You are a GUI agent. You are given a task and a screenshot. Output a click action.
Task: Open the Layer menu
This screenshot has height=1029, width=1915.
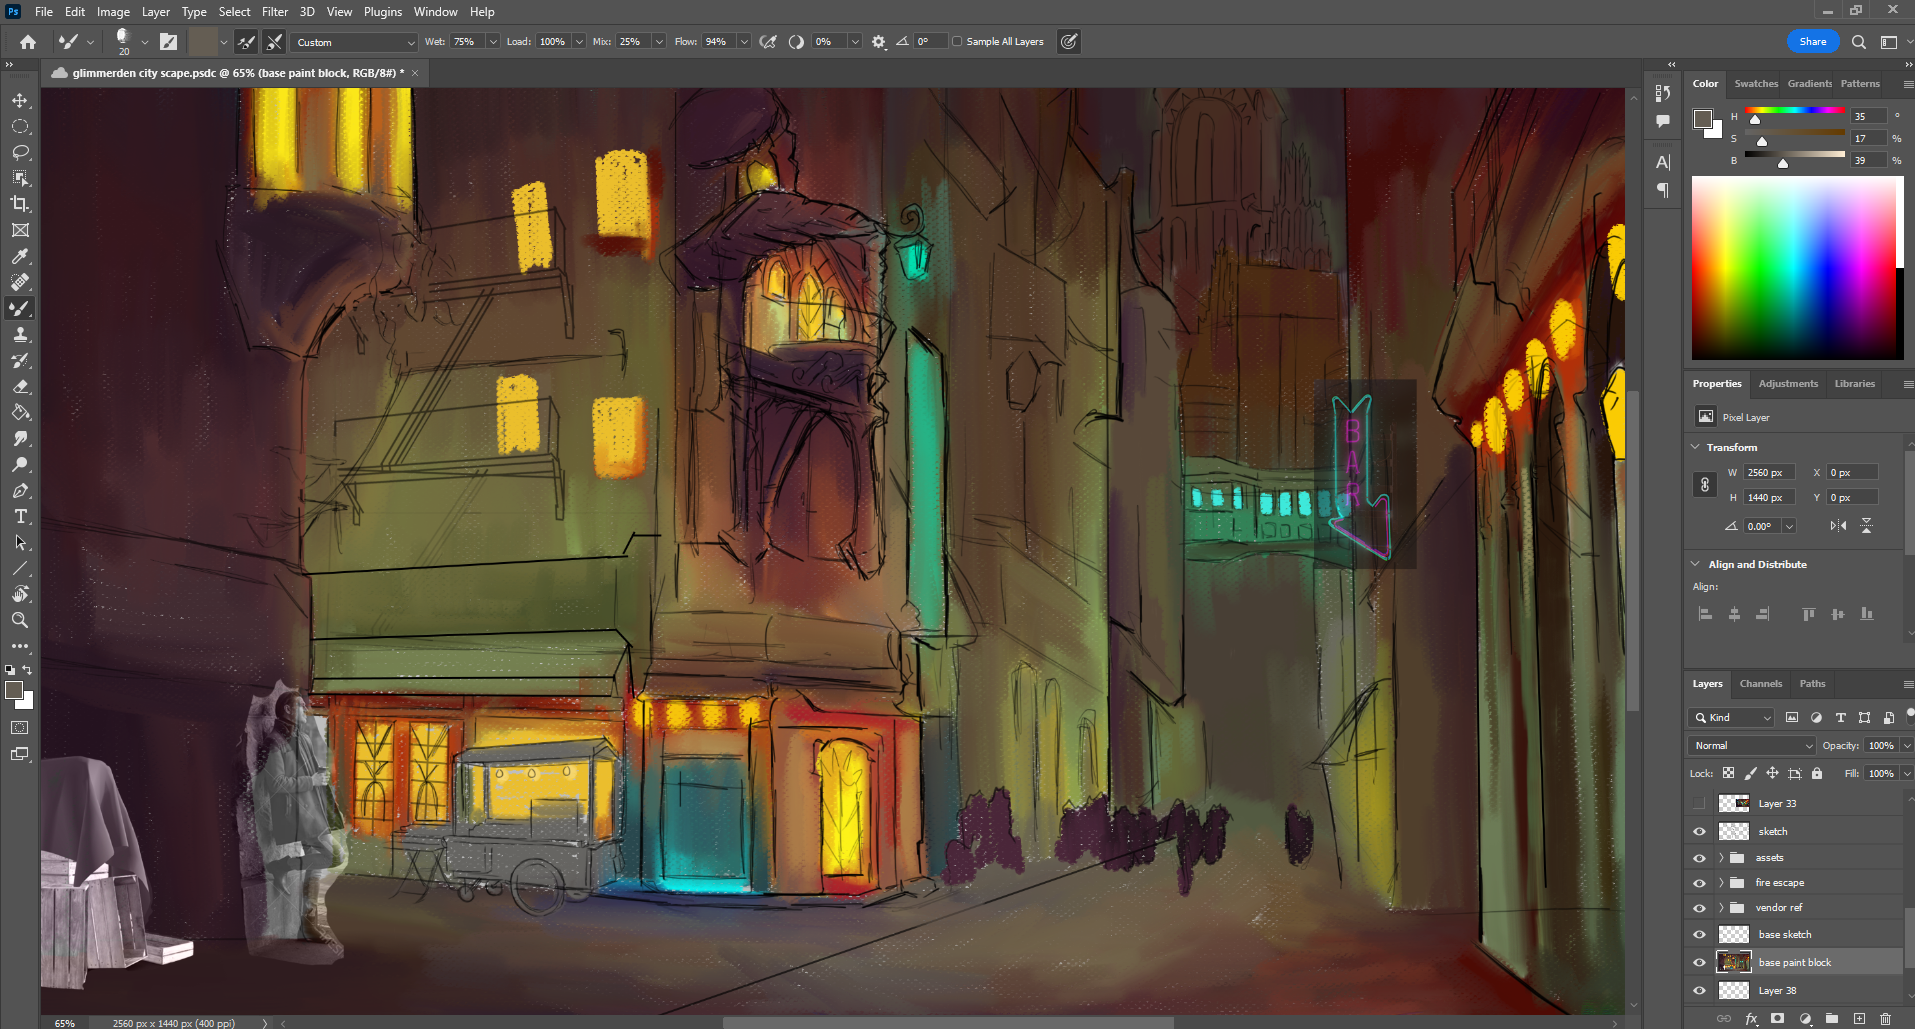click(155, 12)
